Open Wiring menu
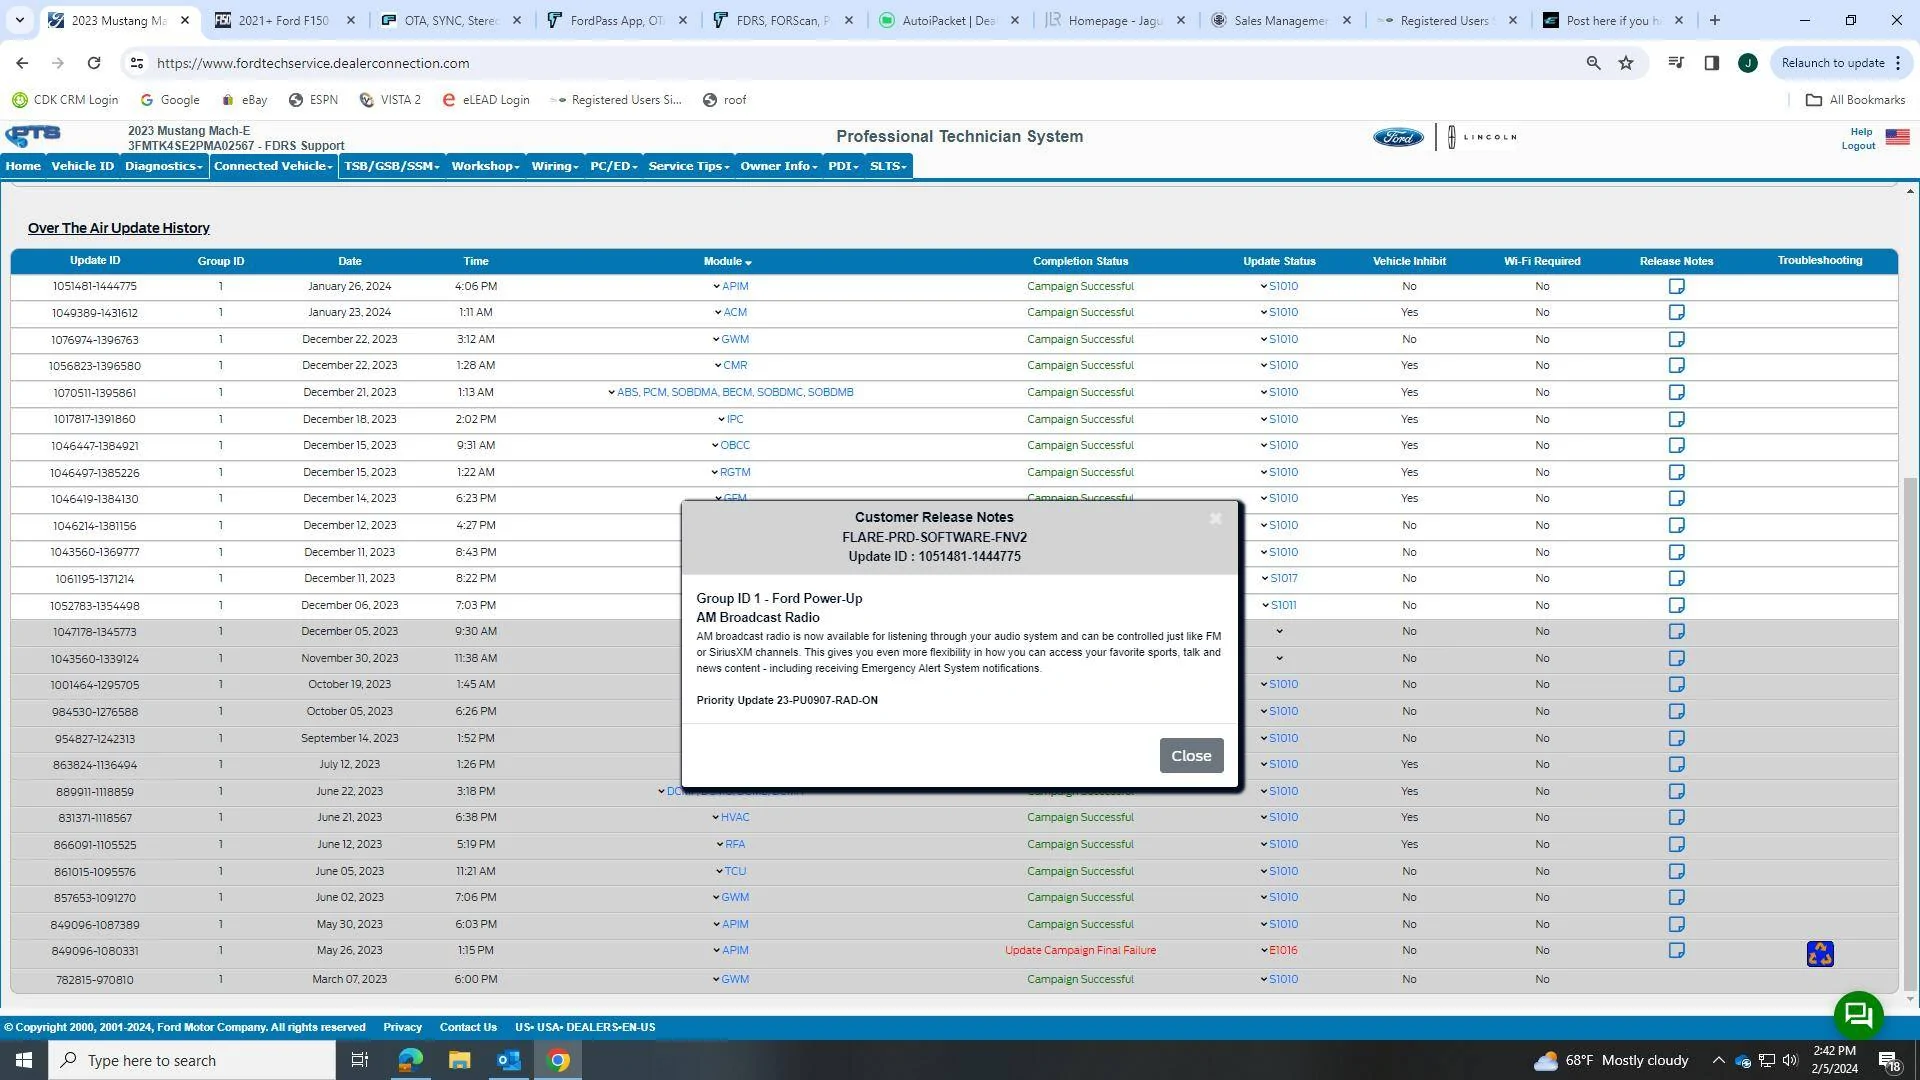1920x1080 pixels. tap(555, 166)
